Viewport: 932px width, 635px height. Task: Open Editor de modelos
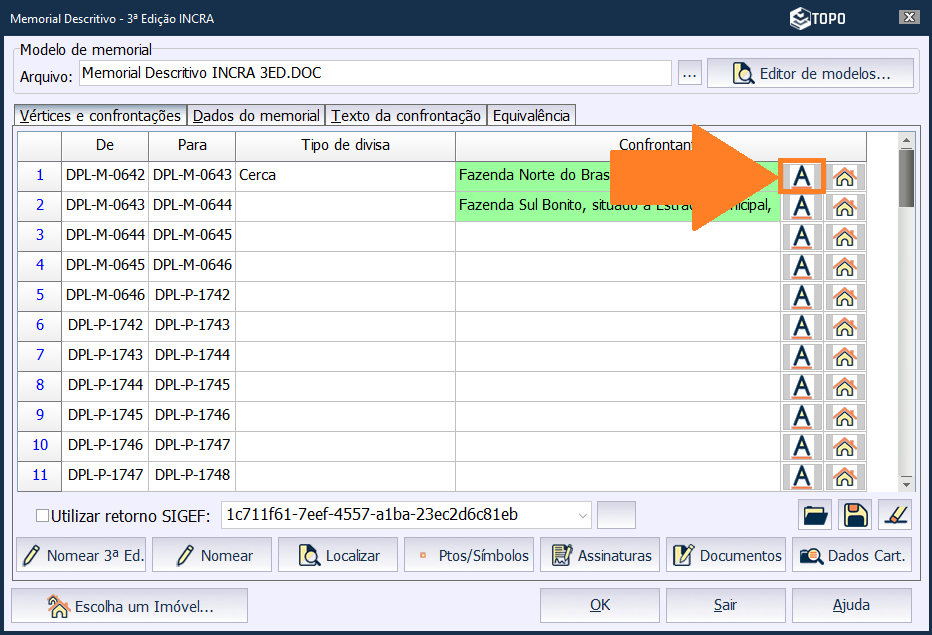pos(810,73)
